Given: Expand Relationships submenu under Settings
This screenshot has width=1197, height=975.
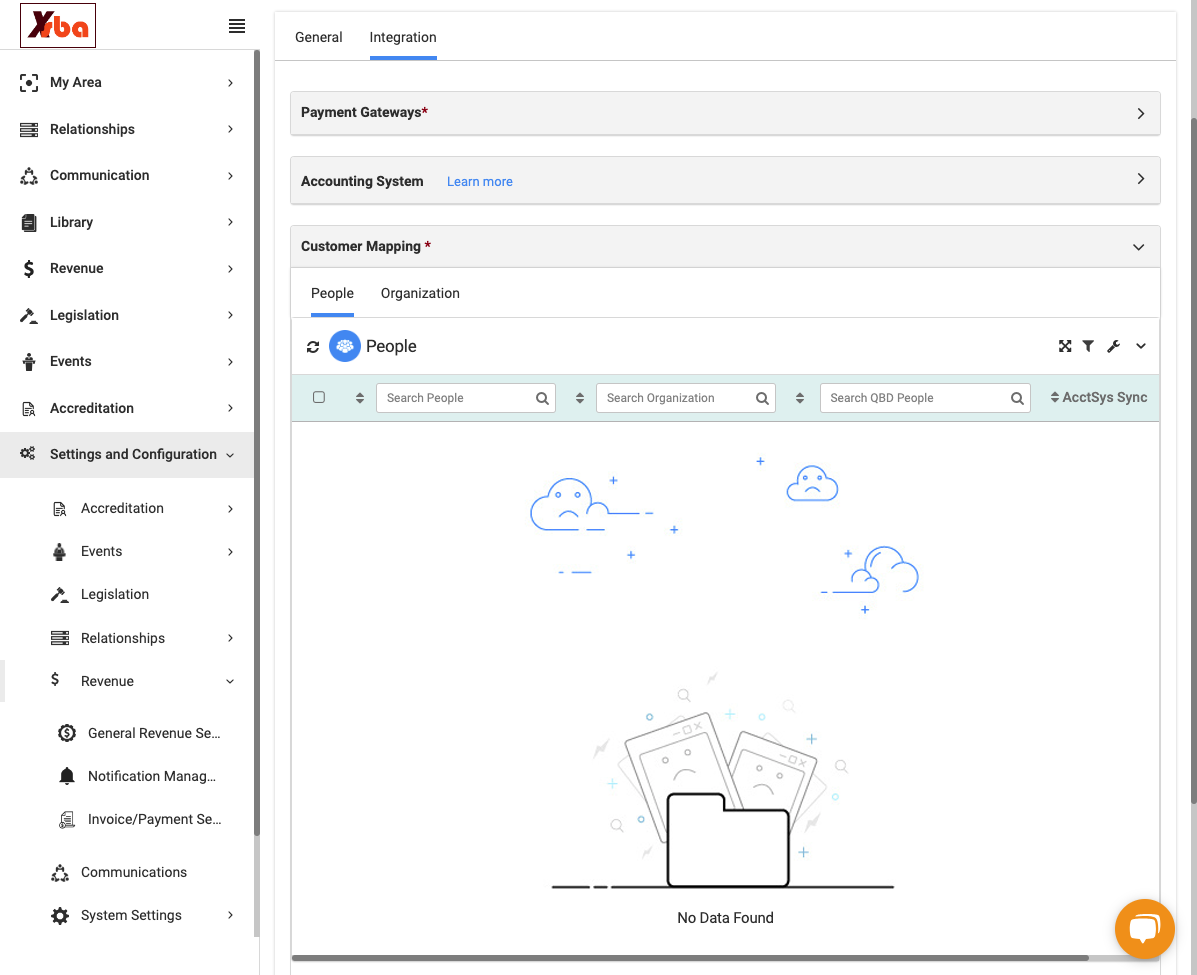Looking at the screenshot, I should tap(230, 638).
